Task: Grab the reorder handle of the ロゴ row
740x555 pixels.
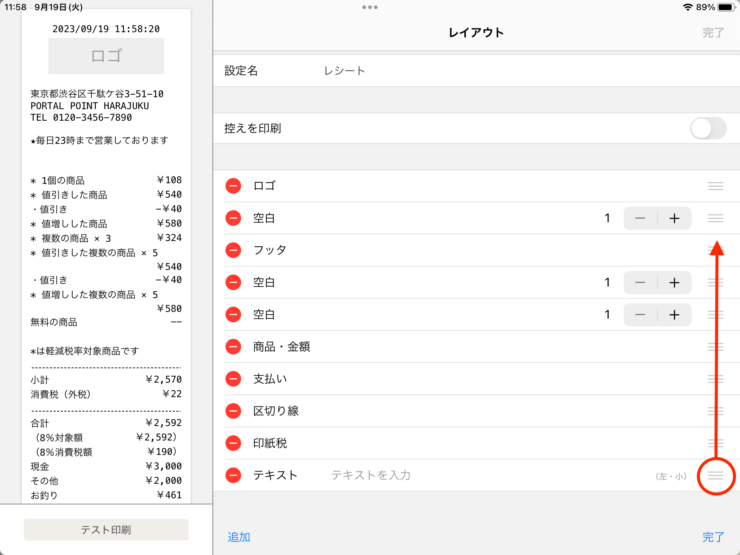Action: pos(715,186)
